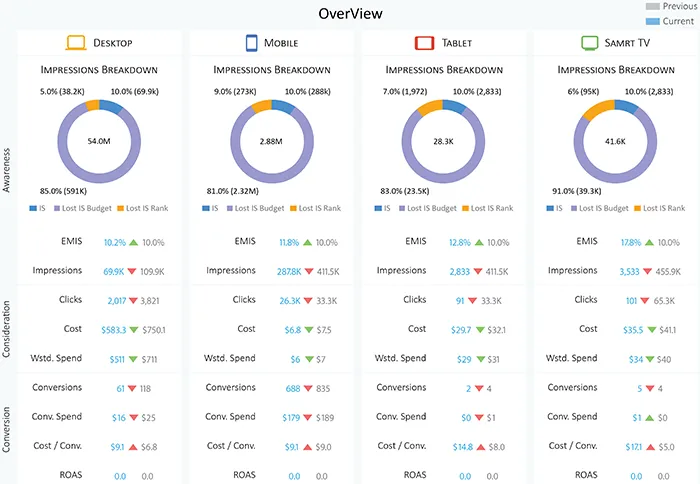Click Mobile current Conversions value 688
The width and height of the screenshot is (700, 484).
click(293, 388)
